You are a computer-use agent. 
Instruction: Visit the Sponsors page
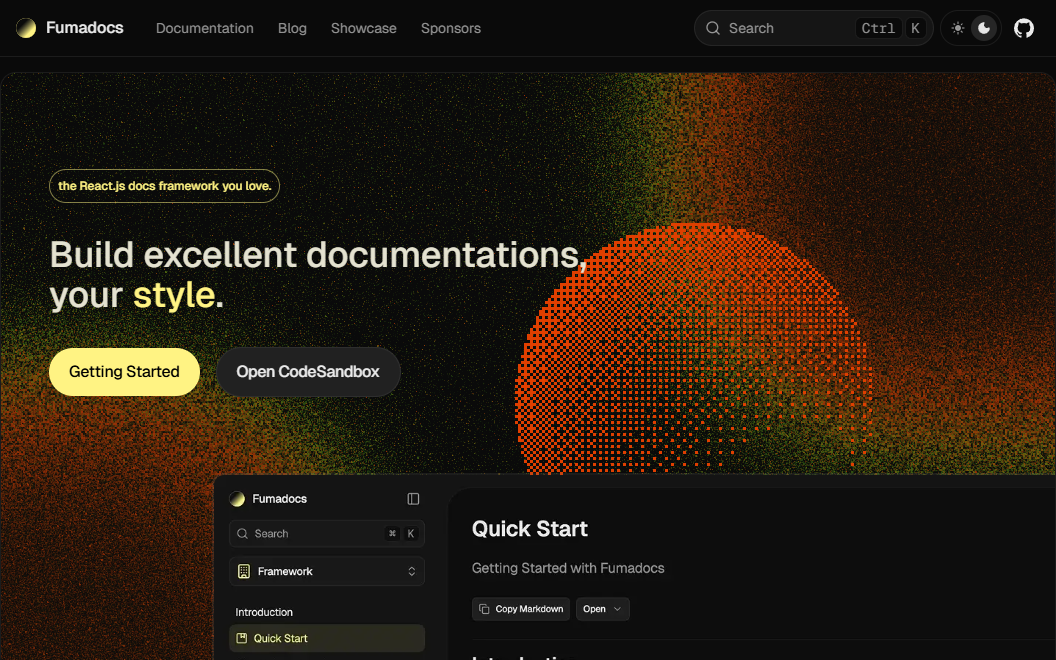click(451, 28)
